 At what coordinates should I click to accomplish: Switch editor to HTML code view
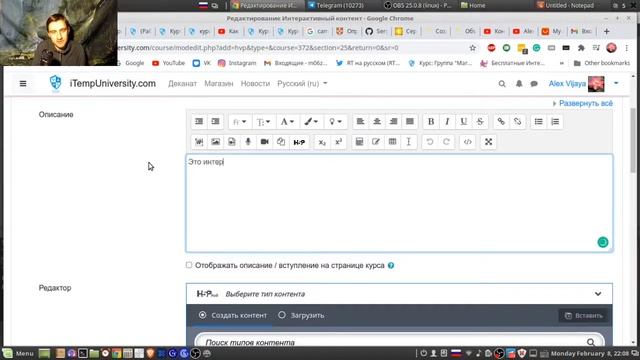click(467, 142)
